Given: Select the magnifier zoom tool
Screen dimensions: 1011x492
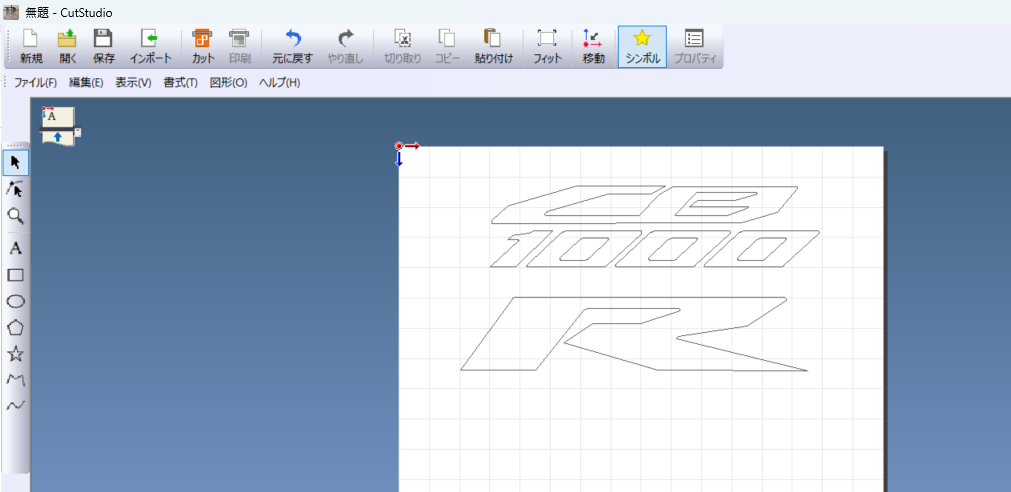Looking at the screenshot, I should pos(15,215).
